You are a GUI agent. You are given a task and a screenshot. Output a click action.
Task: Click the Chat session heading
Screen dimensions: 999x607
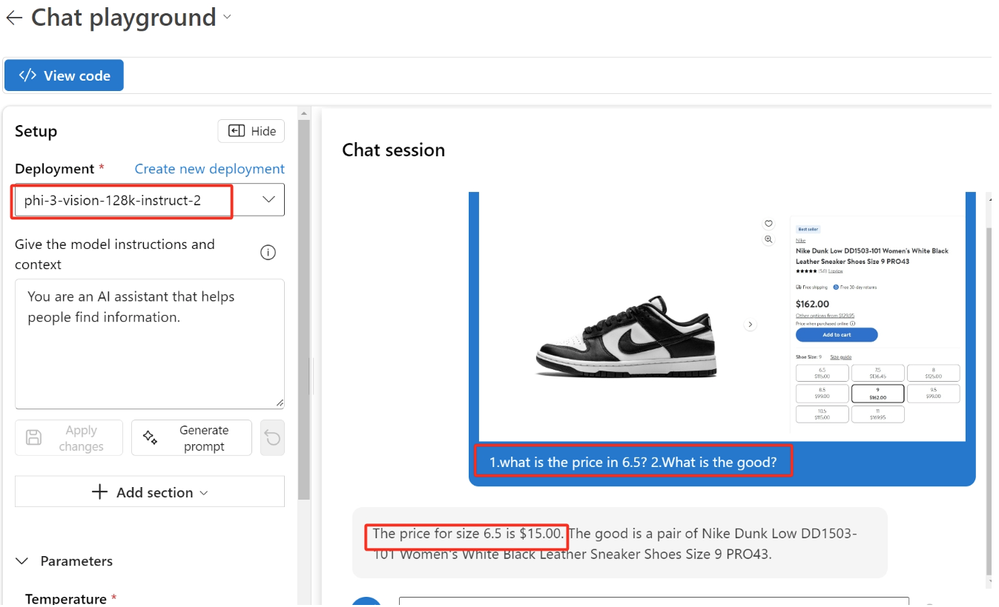click(x=393, y=150)
